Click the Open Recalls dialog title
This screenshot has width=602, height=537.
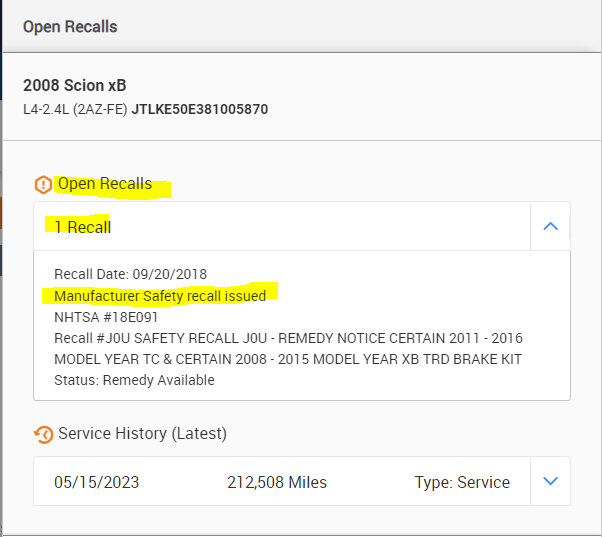70,27
